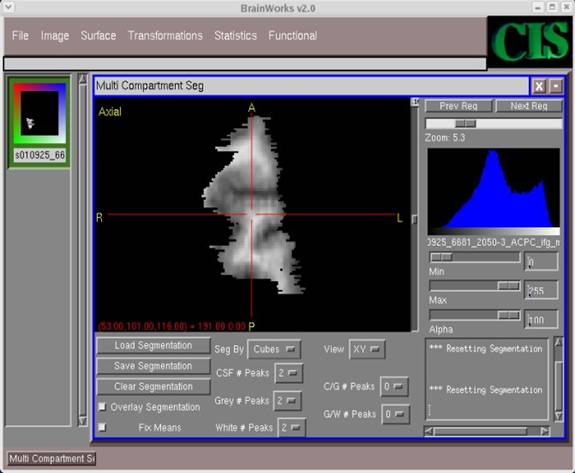Click the up arrow on the image list scrollbar

click(x=83, y=79)
